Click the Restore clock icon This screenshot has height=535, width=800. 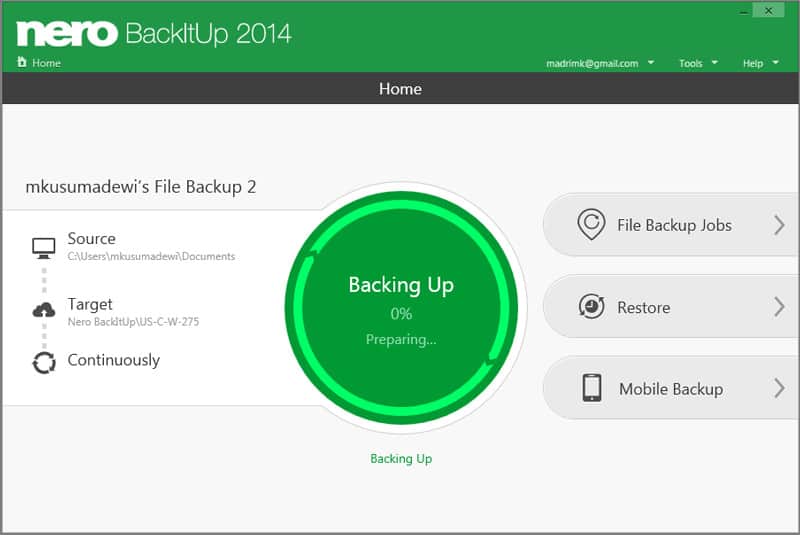[x=591, y=307]
